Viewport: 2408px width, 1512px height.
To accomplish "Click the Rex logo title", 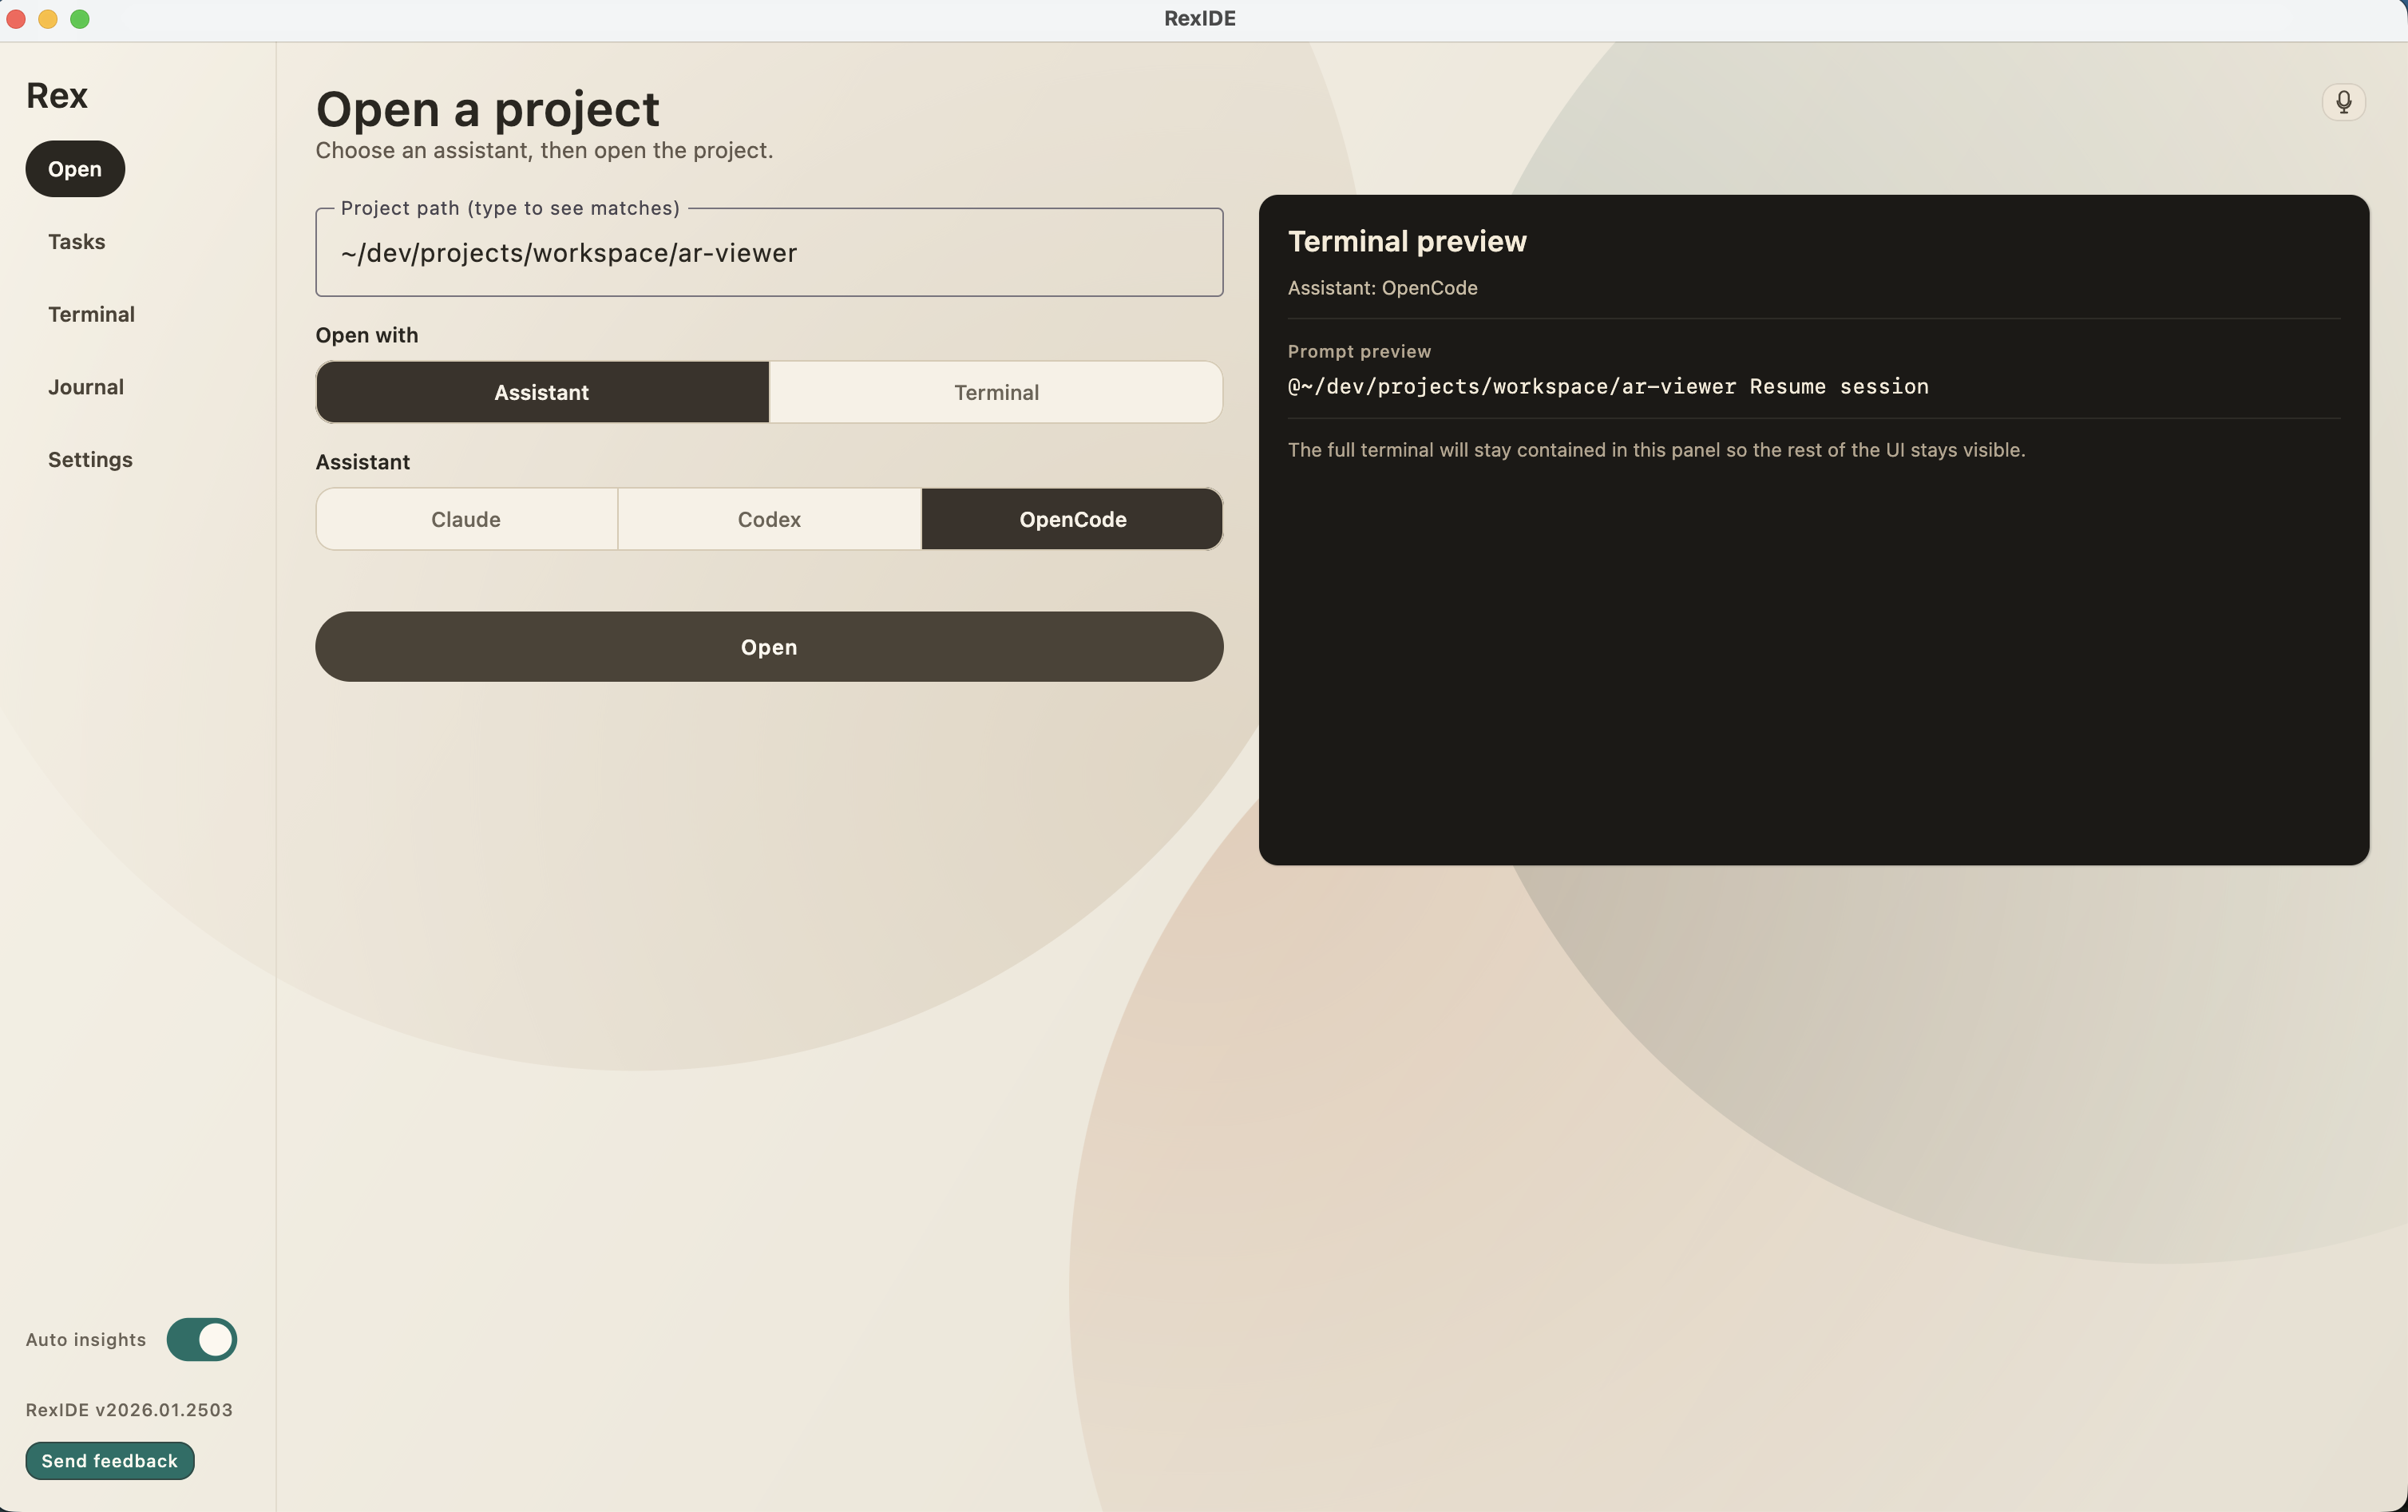I will 57,96.
